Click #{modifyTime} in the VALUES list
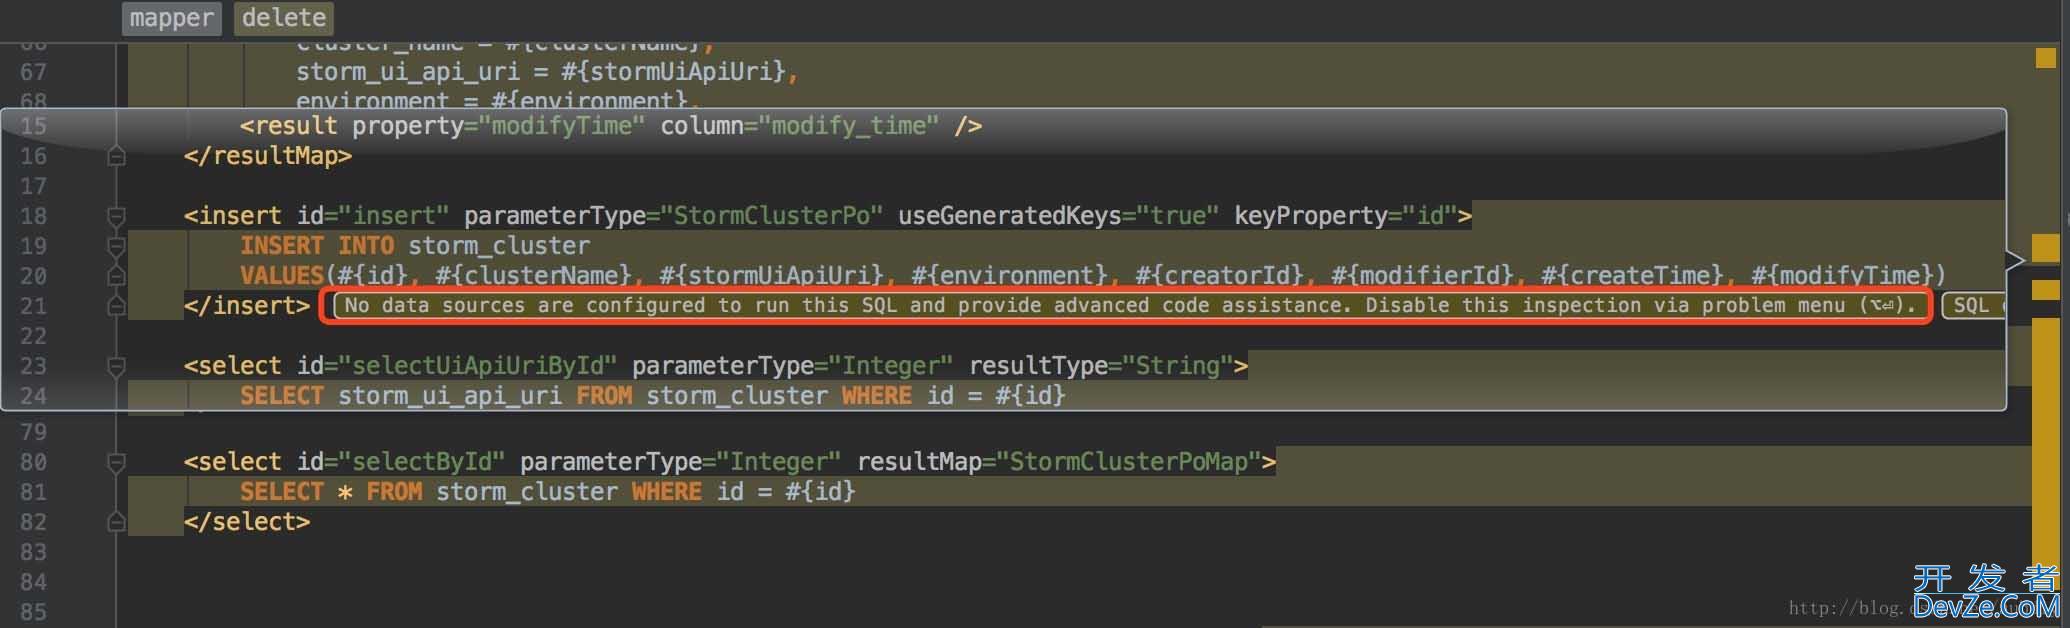 point(1843,276)
